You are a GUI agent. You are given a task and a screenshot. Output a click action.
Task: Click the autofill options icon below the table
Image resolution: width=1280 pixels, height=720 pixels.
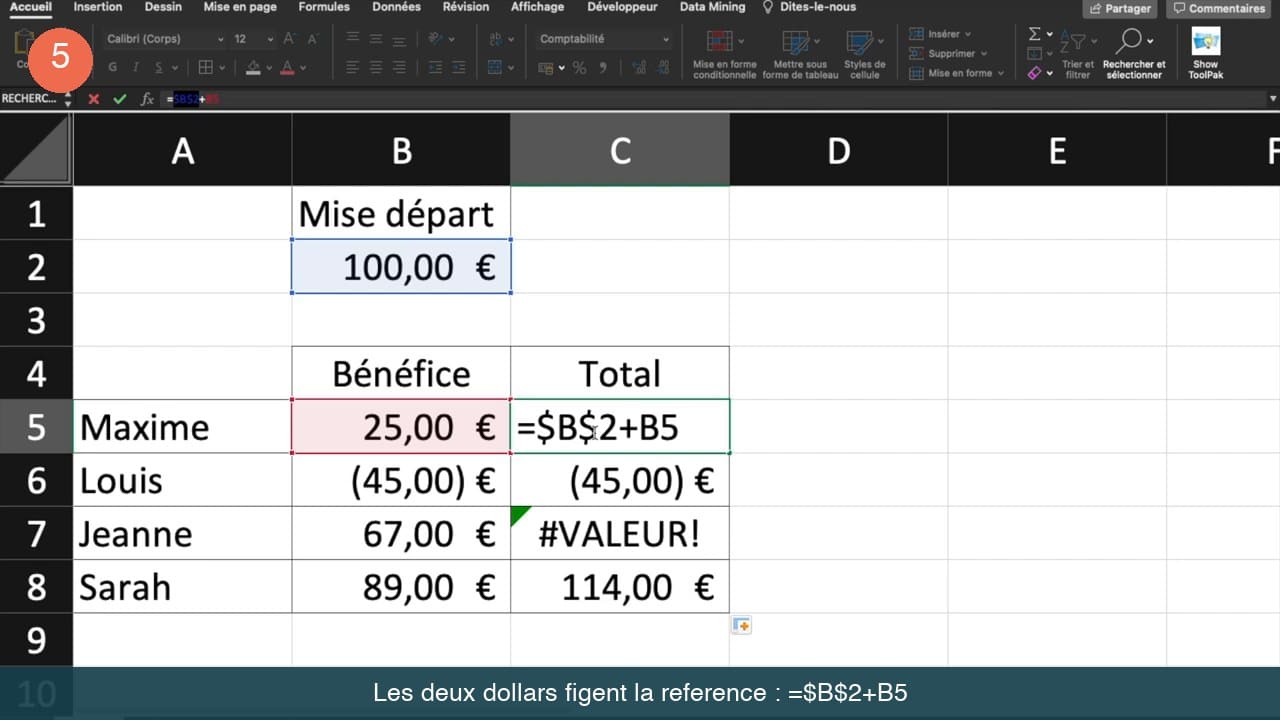click(x=741, y=625)
